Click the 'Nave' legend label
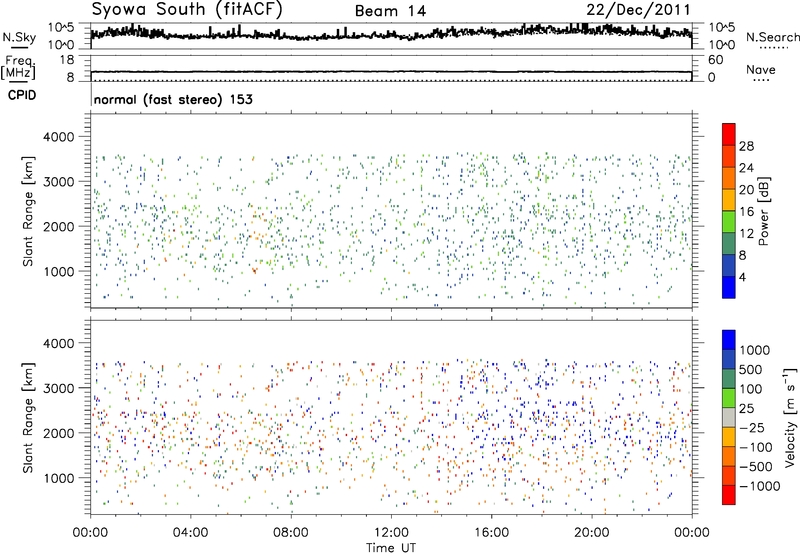 click(x=761, y=69)
